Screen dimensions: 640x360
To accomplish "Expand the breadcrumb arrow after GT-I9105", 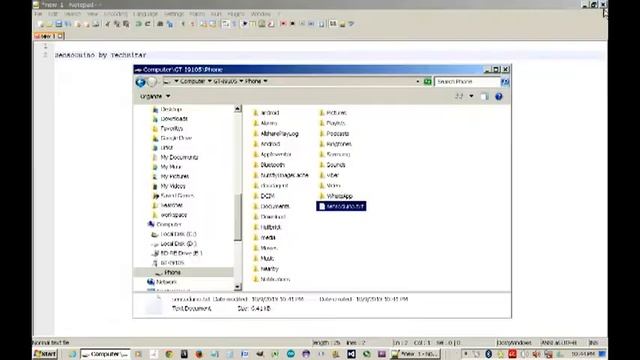I will pyautogui.click(x=241, y=81).
